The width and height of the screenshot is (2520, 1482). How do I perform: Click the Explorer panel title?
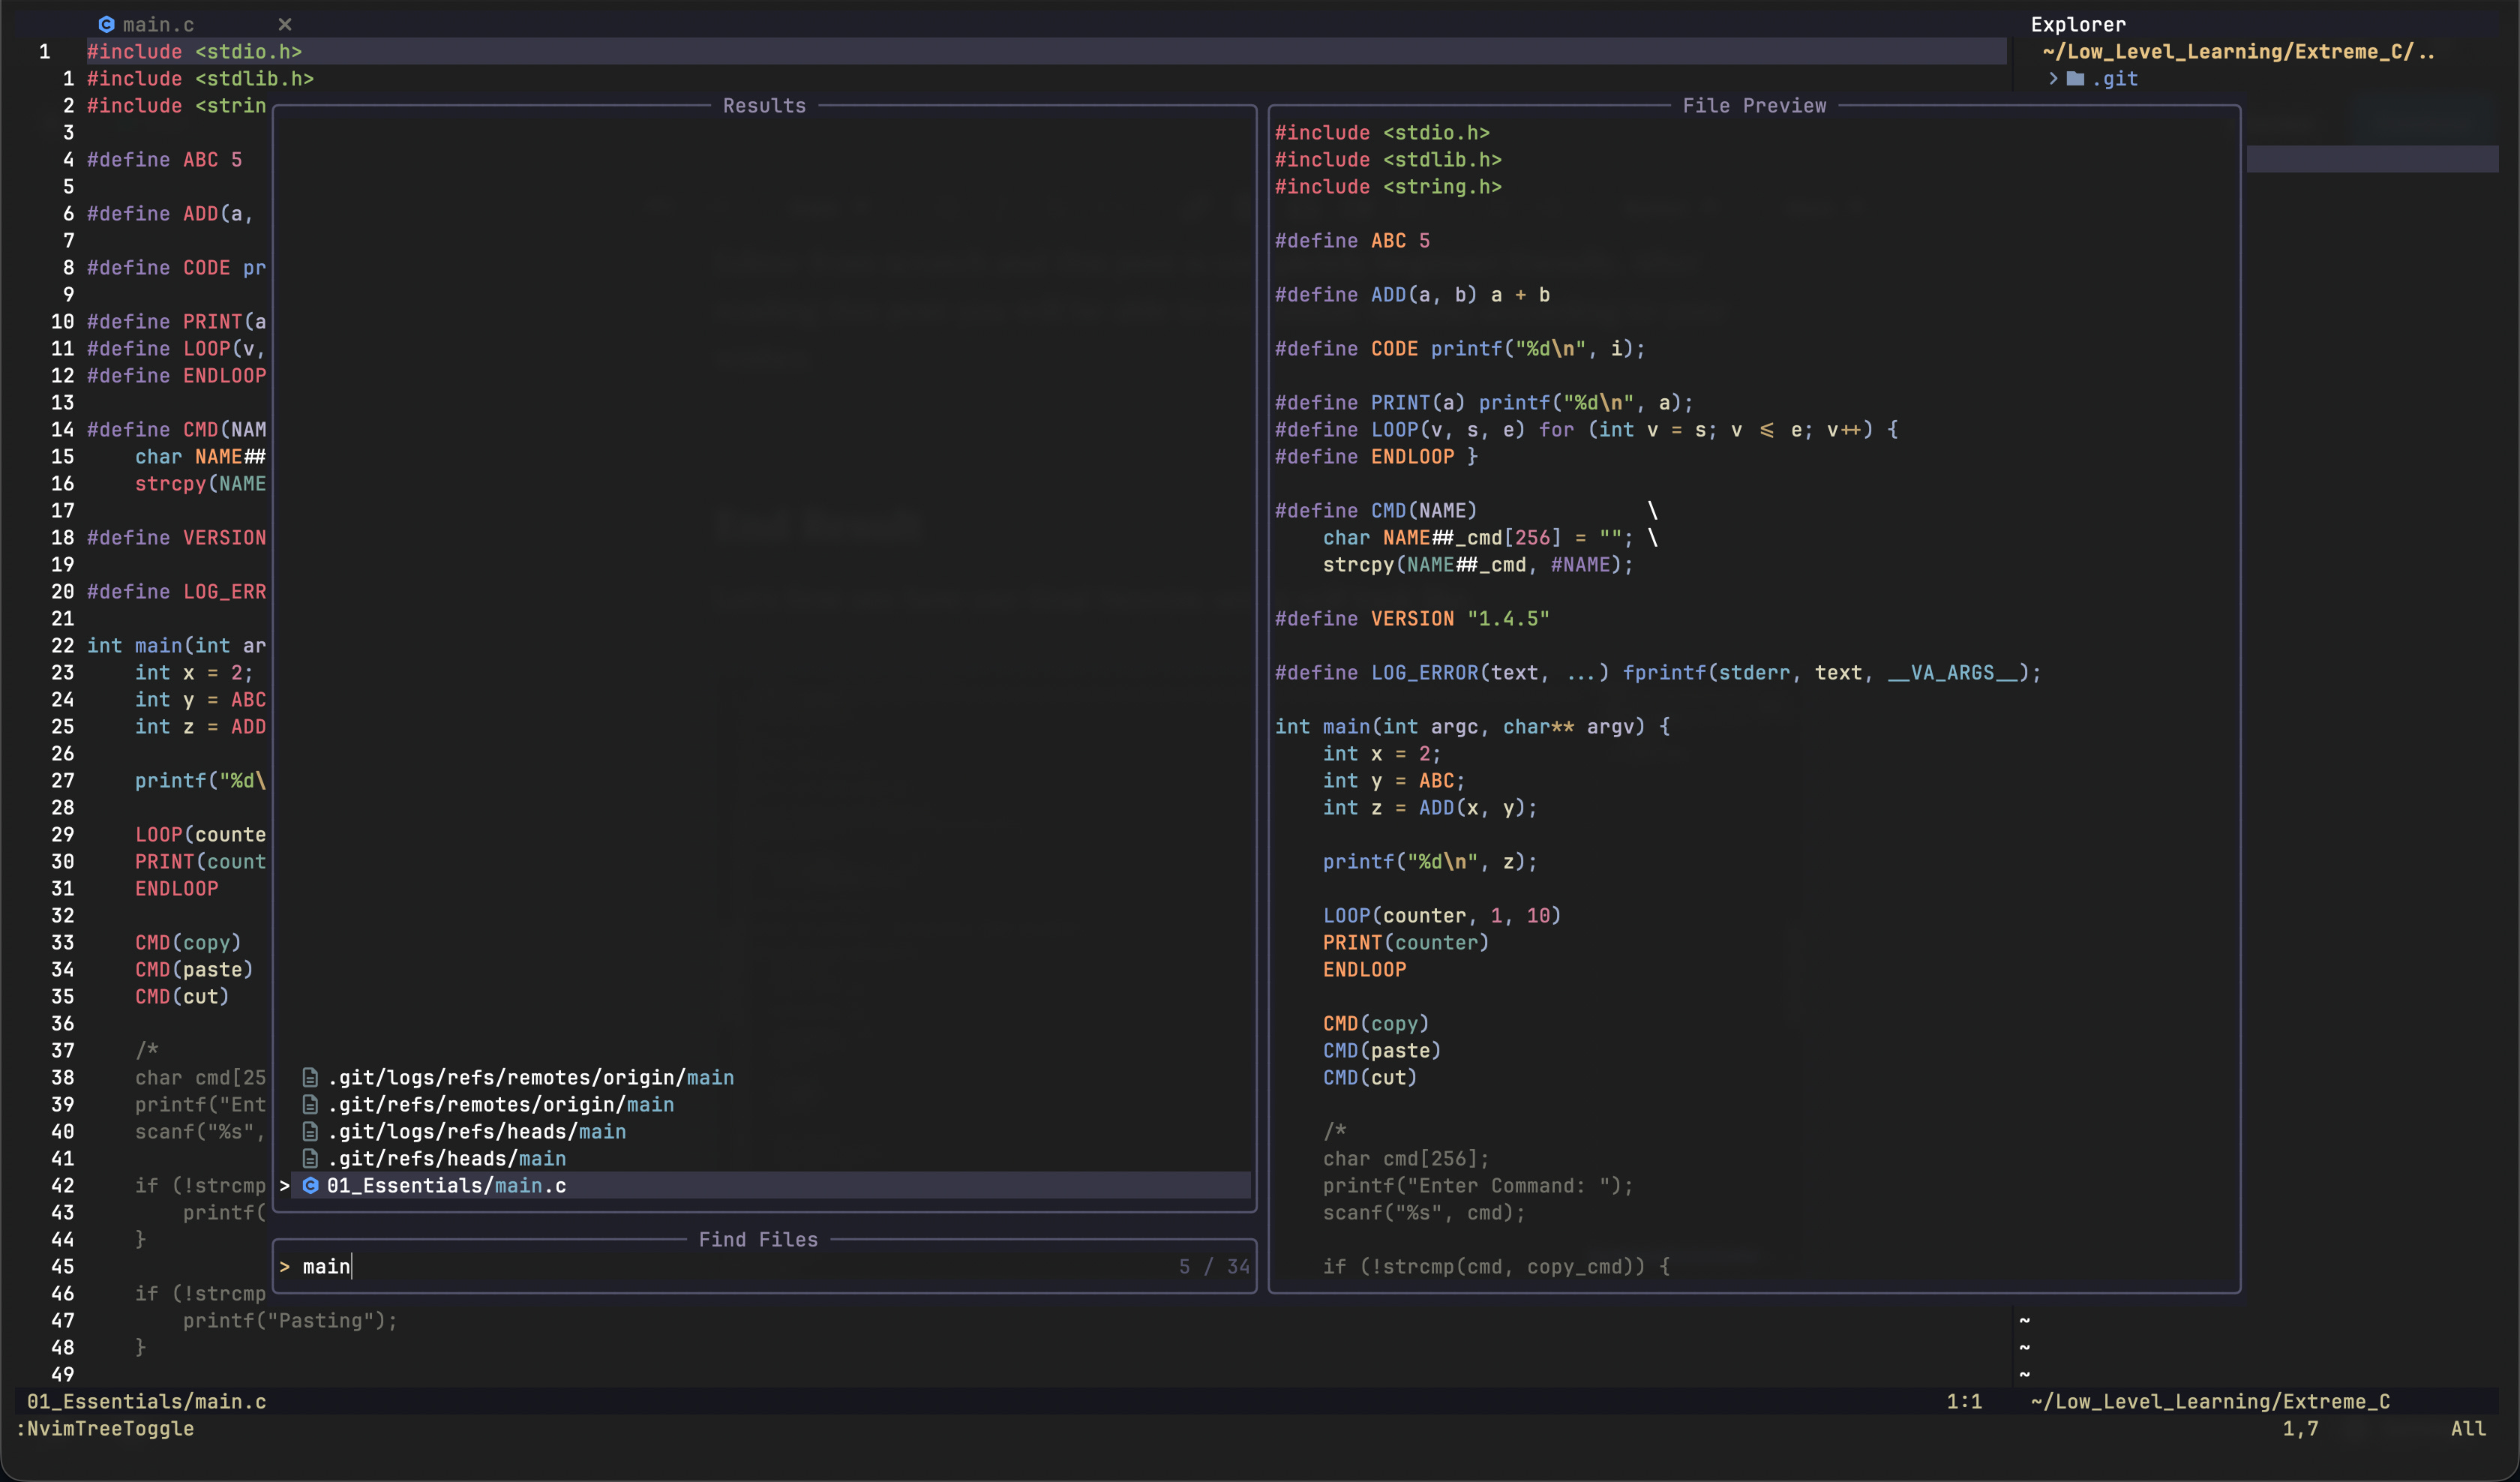[x=2078, y=24]
